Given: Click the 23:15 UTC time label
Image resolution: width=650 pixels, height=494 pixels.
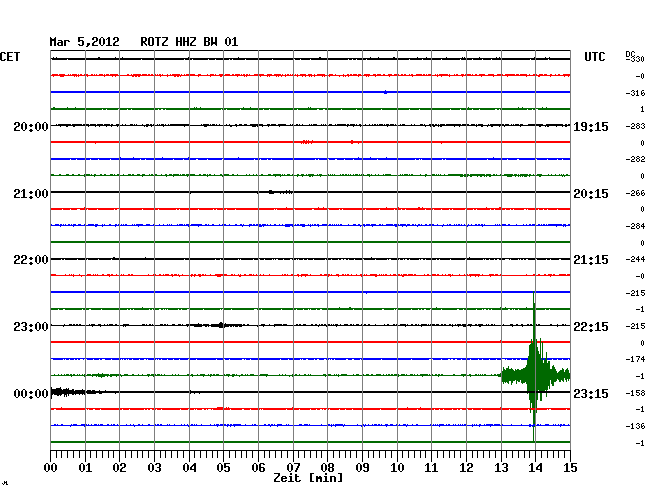Looking at the screenshot, I should point(591,394).
